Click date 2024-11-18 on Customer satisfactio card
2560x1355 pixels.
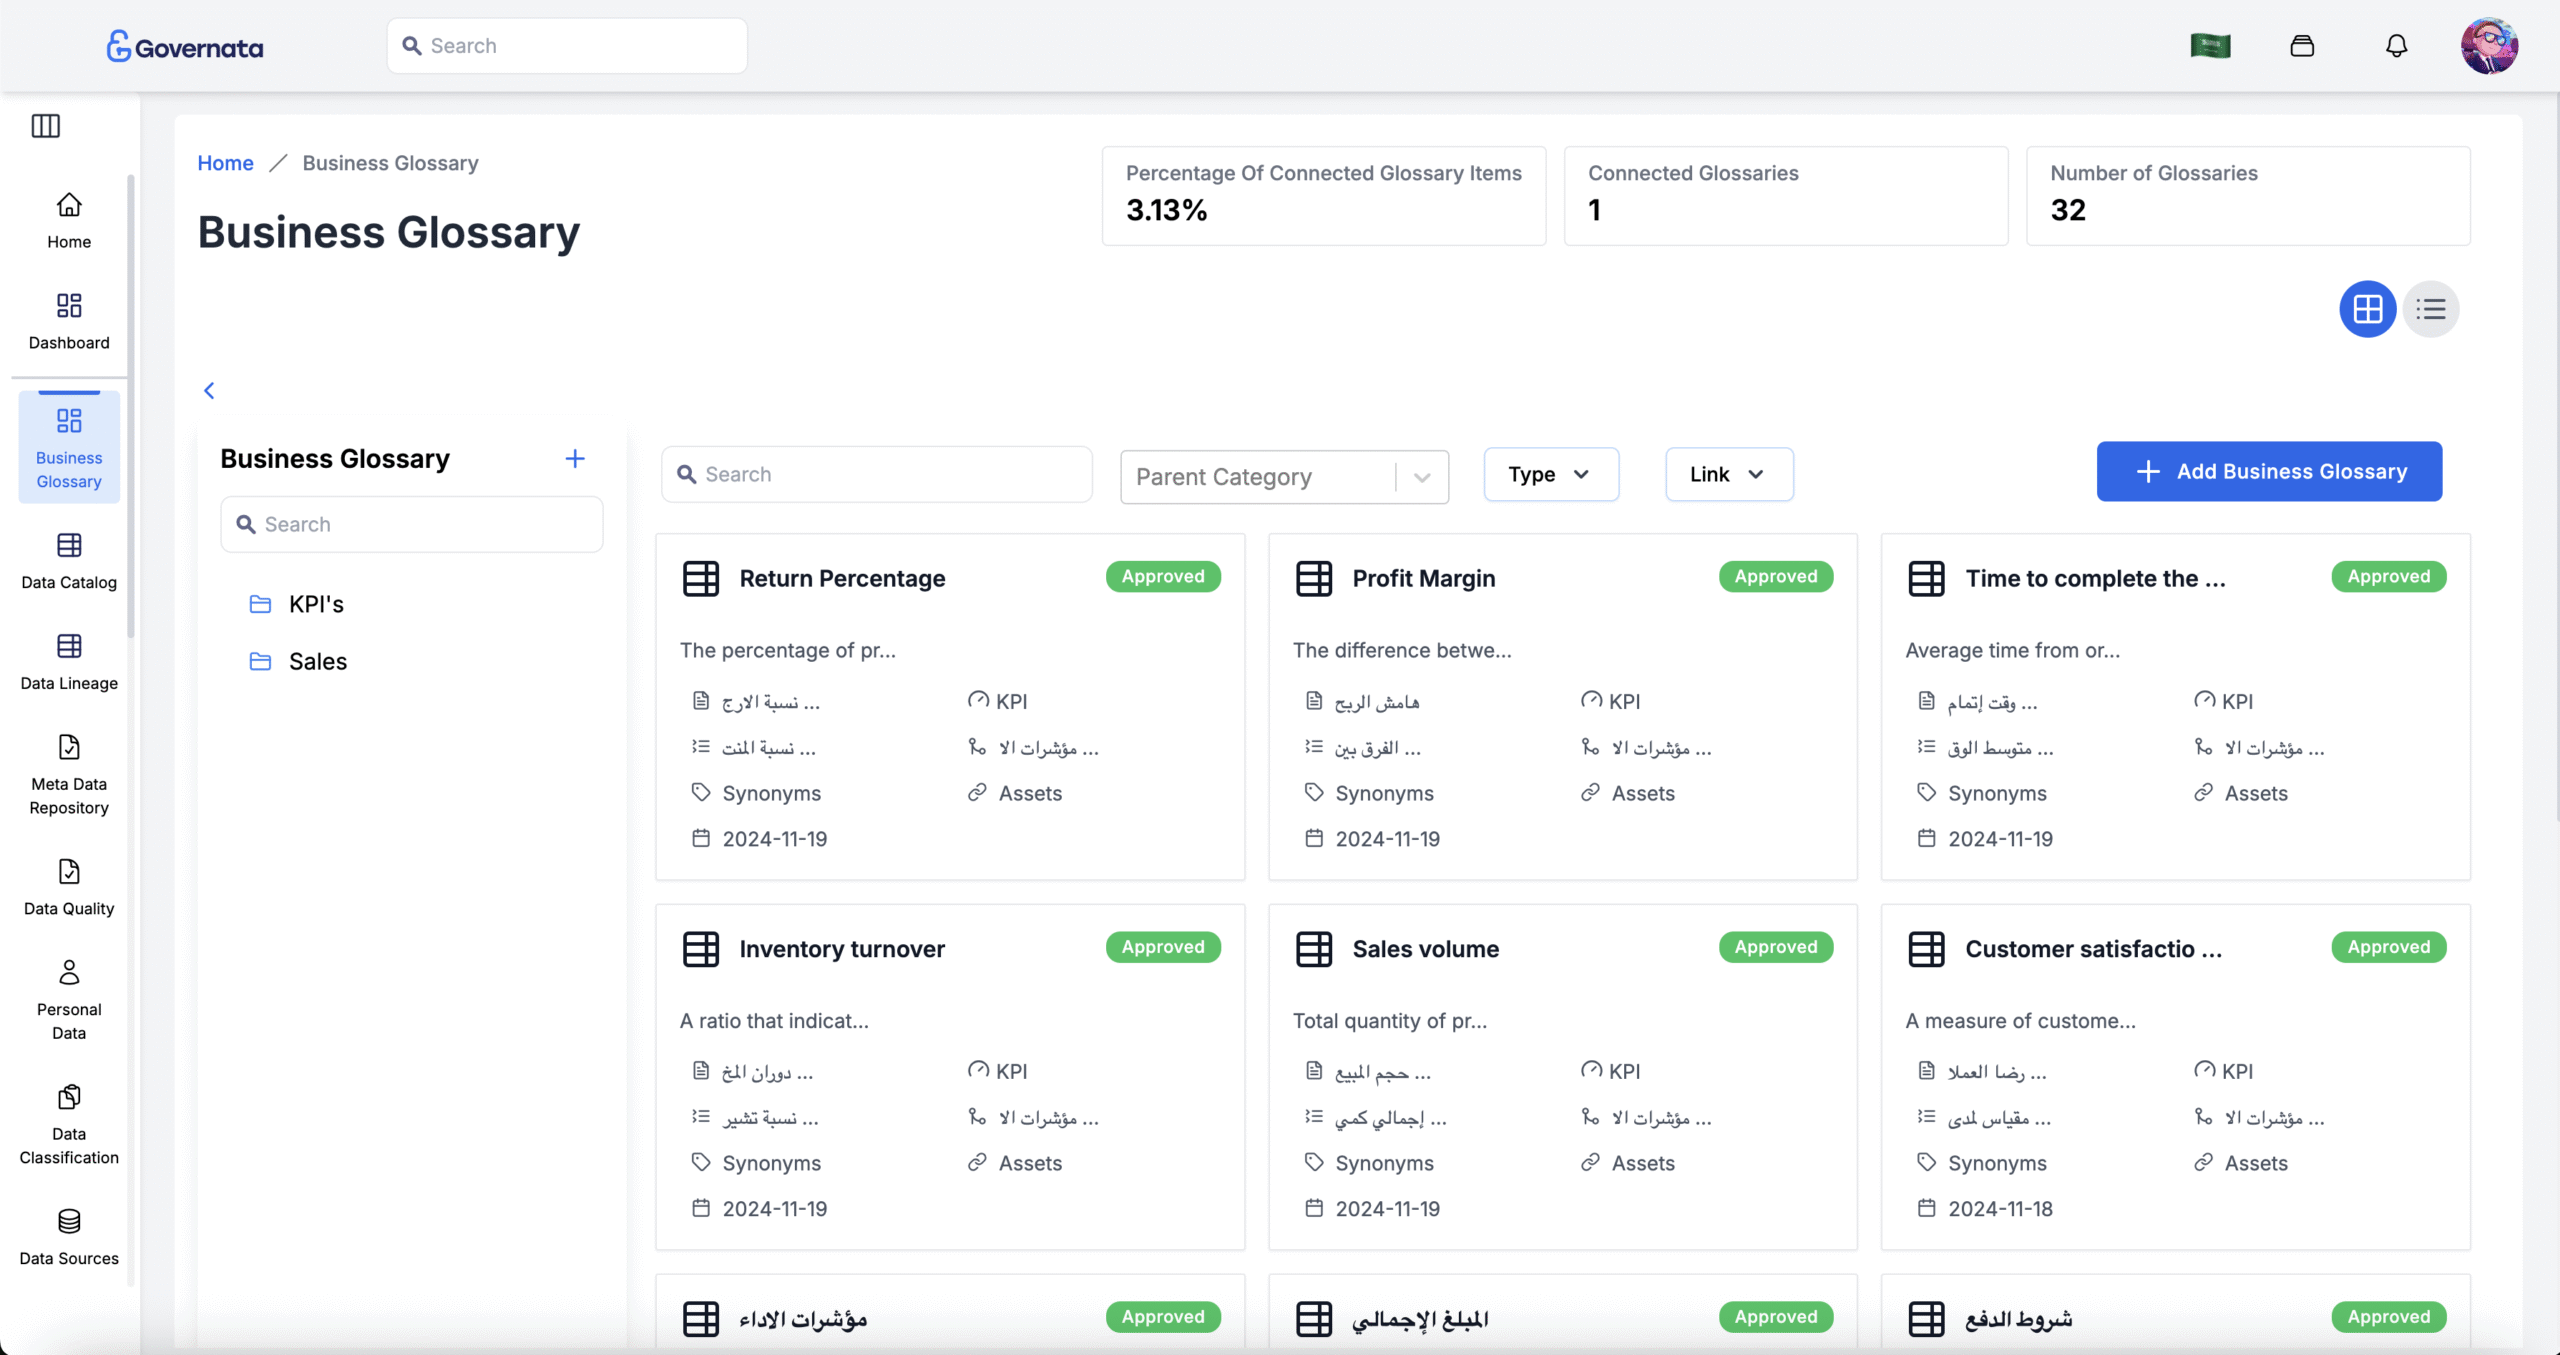pos(2000,1209)
